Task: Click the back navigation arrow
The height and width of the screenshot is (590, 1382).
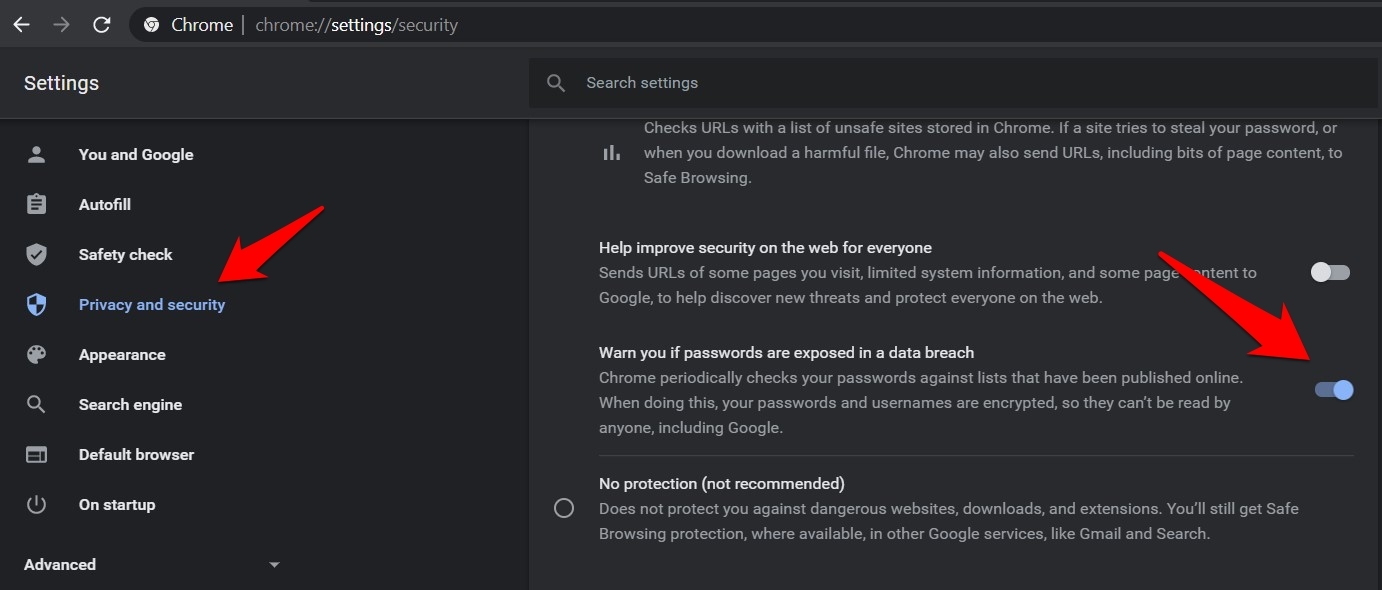Action: click(21, 25)
